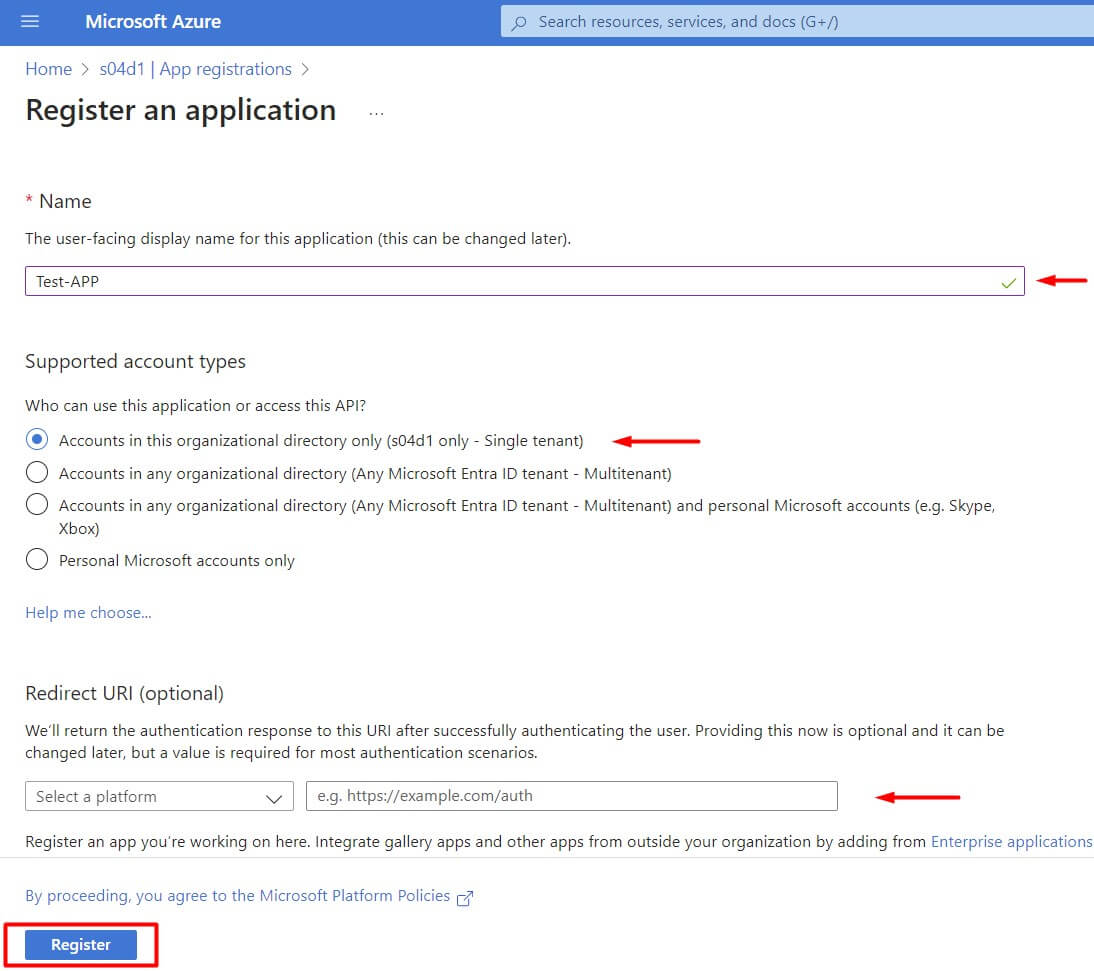Open Enterprise applications link
Viewport: 1094px width, 971px height.
coord(1011,841)
